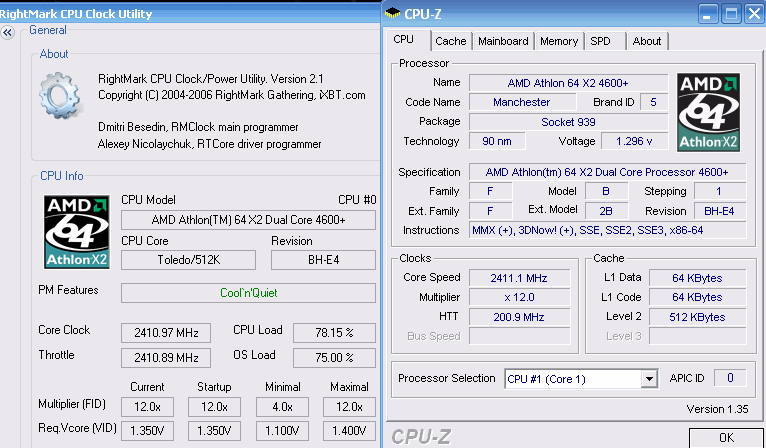This screenshot has width=766, height=448.
Task: Click the APIC ID value 0
Action: point(730,378)
